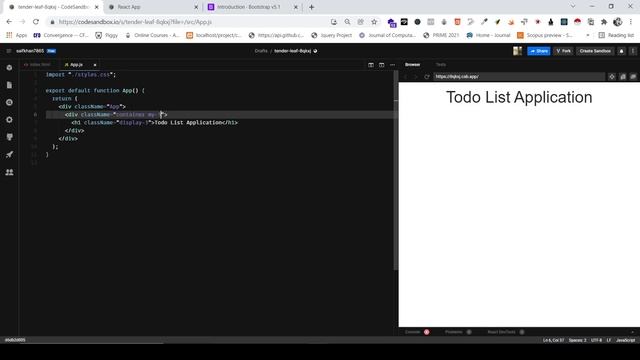Open the Live collaboration people icon
This screenshot has width=640, height=360.
pyautogui.click(x=9, y=172)
